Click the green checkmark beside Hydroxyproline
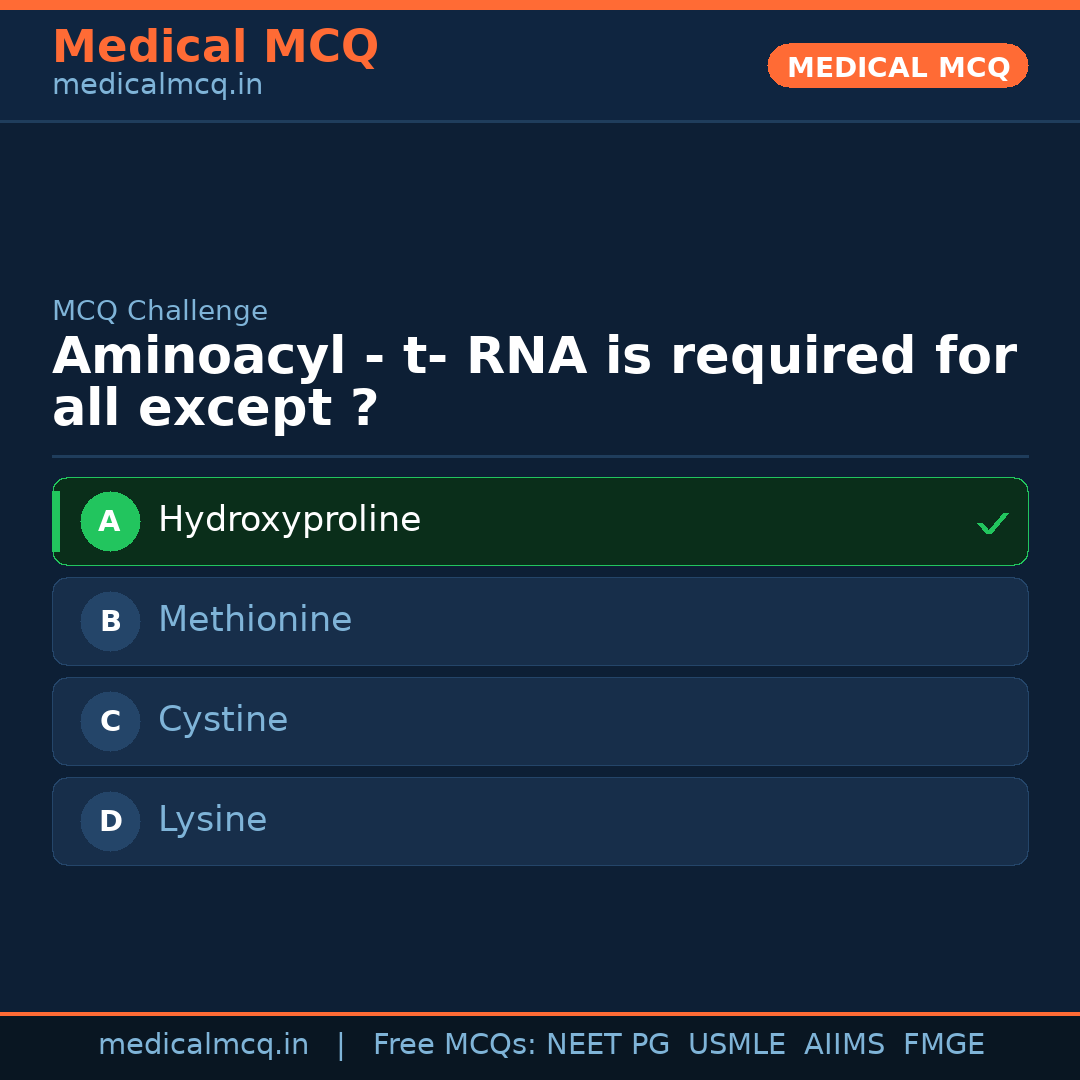 pos(992,523)
